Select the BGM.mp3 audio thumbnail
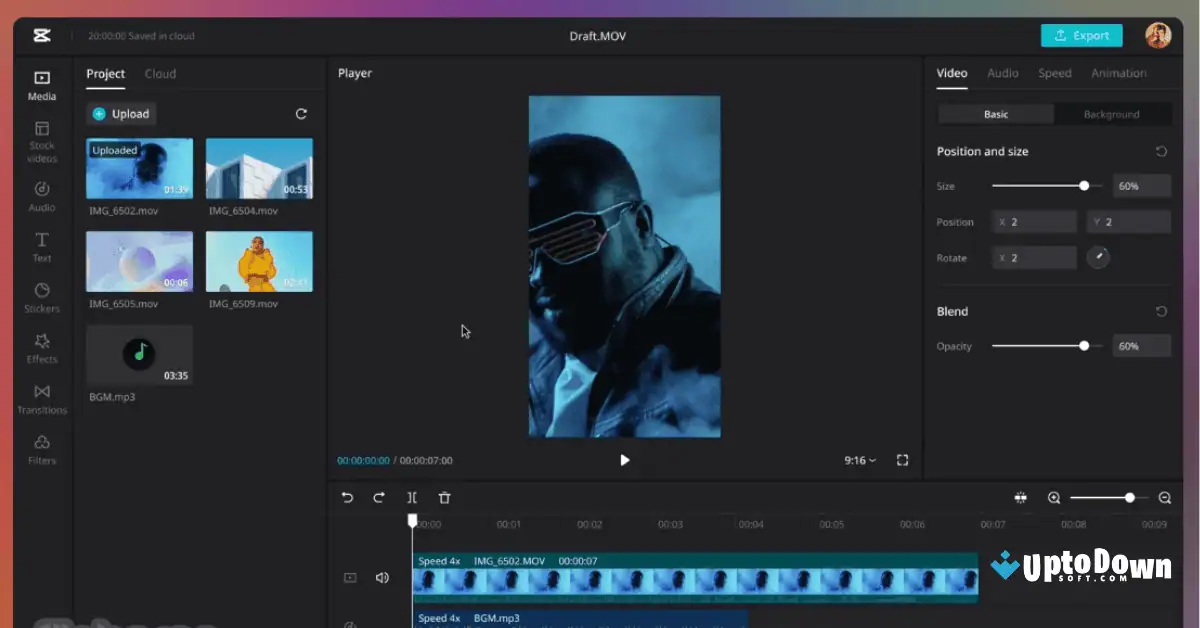 point(139,355)
